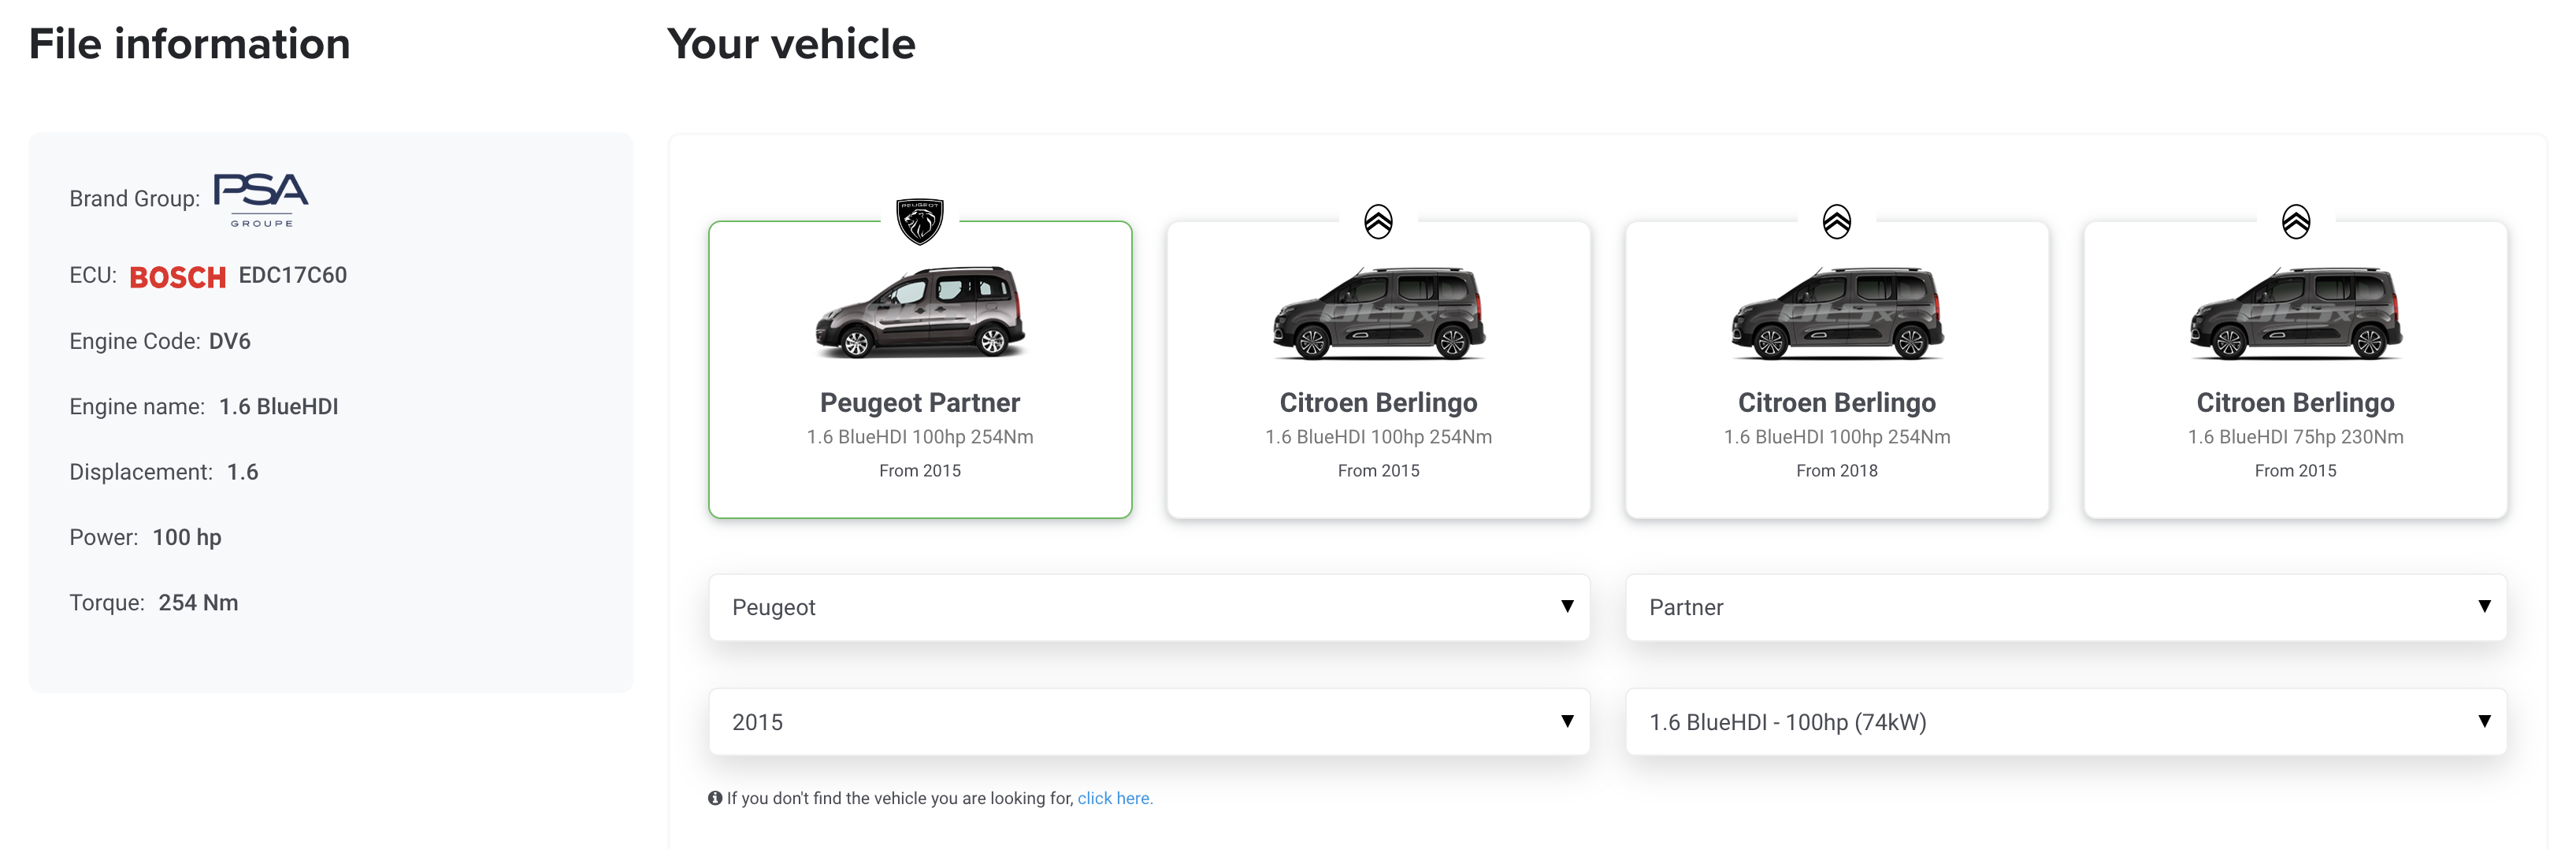Click the red Bosch logo
Viewport: 2576px width, 849px height.
point(178,277)
